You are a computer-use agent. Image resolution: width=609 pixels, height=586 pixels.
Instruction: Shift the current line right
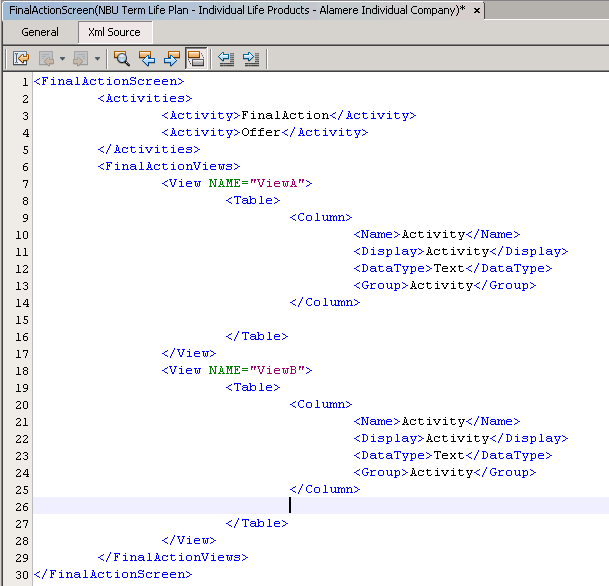point(251,59)
